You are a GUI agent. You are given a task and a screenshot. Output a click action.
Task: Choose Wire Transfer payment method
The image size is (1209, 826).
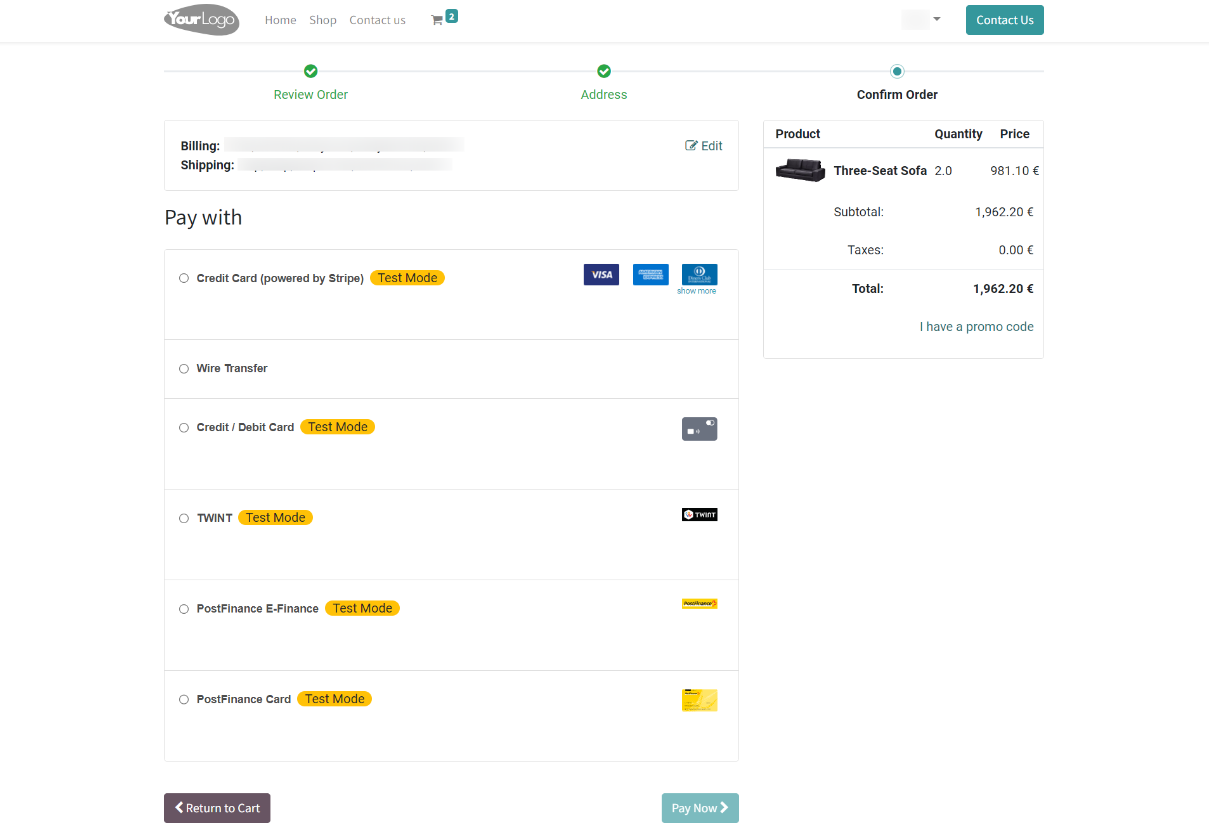coord(184,369)
